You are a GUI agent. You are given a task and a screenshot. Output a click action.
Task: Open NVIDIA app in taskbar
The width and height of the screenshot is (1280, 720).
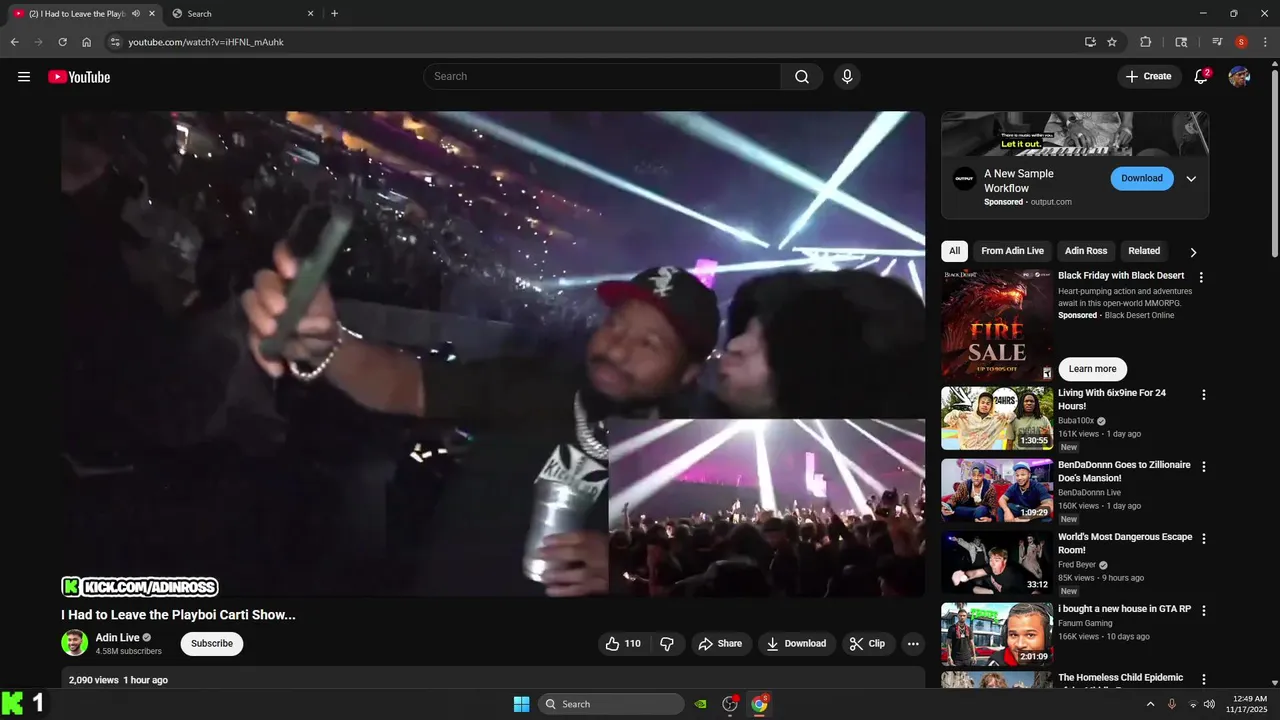click(x=701, y=704)
